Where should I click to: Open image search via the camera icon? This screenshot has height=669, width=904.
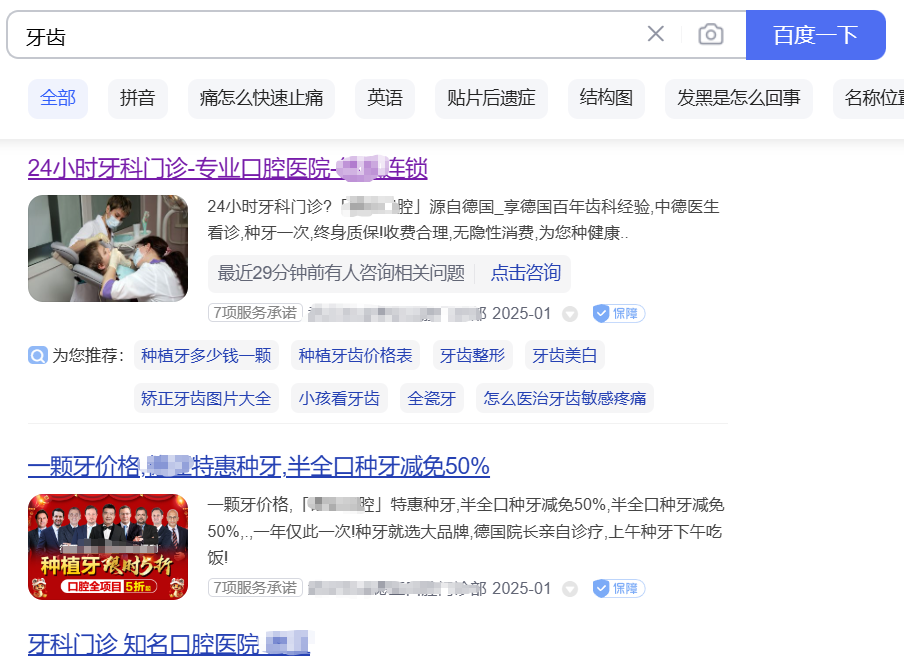[711, 33]
